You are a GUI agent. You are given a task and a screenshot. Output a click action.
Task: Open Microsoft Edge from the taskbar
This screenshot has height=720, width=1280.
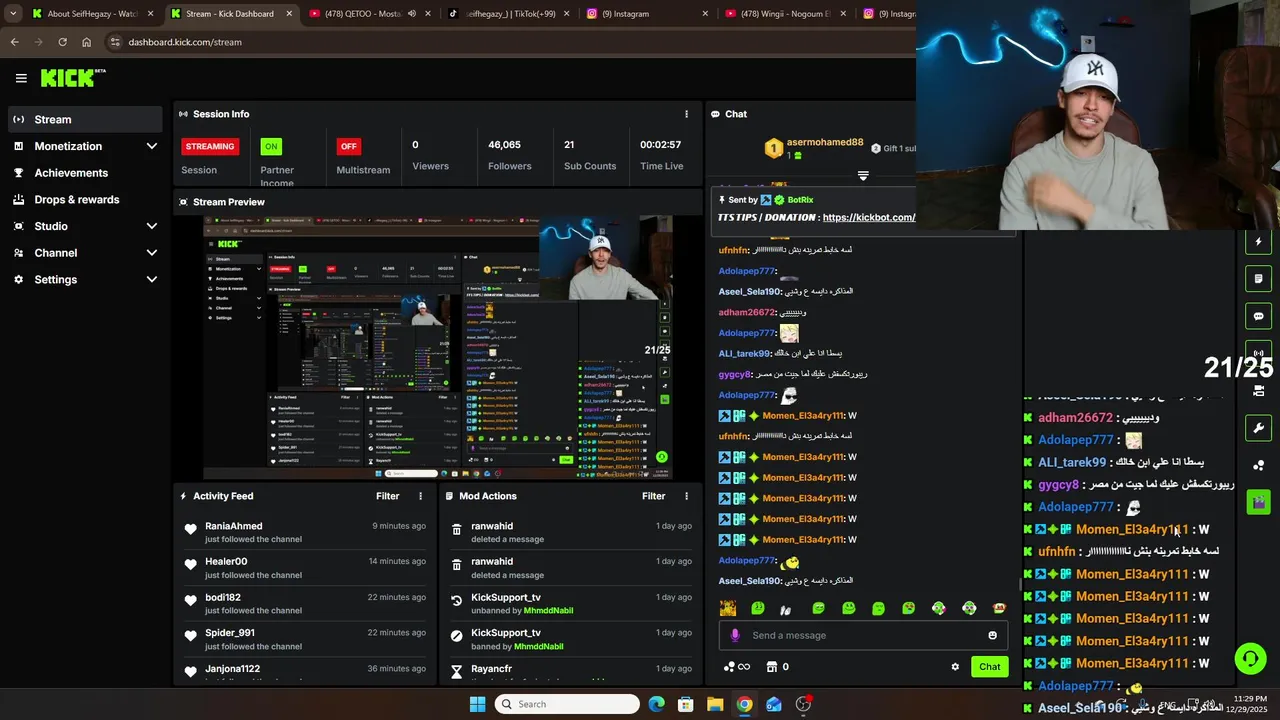(656, 704)
